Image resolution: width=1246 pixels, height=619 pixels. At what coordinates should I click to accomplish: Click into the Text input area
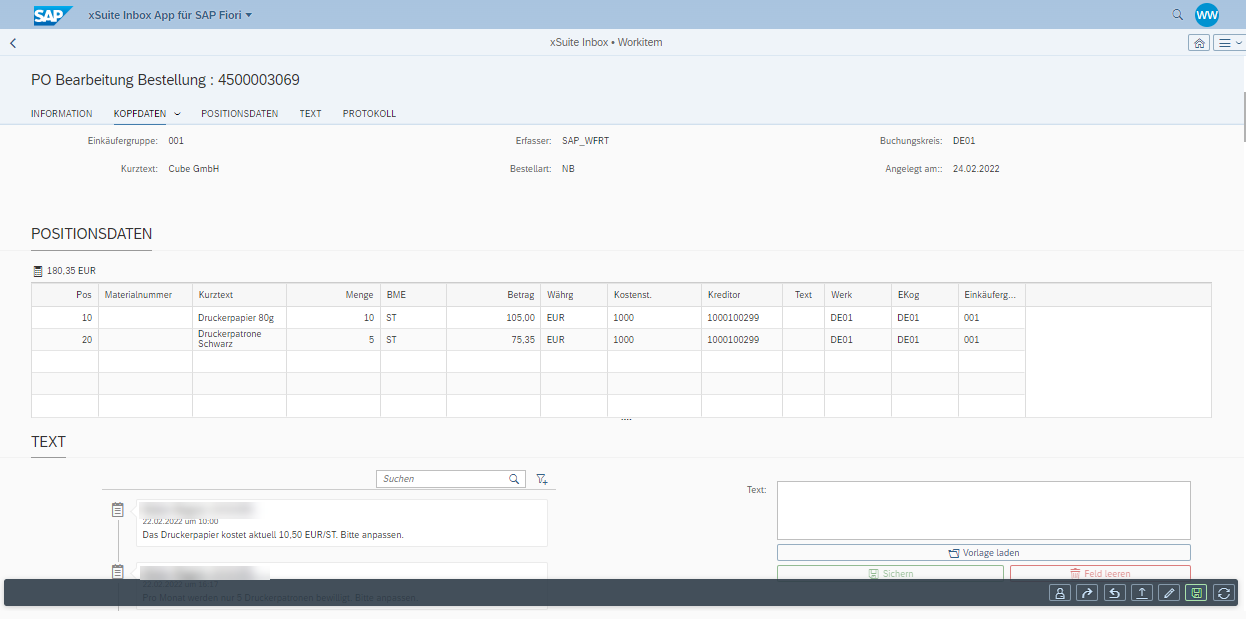983,510
